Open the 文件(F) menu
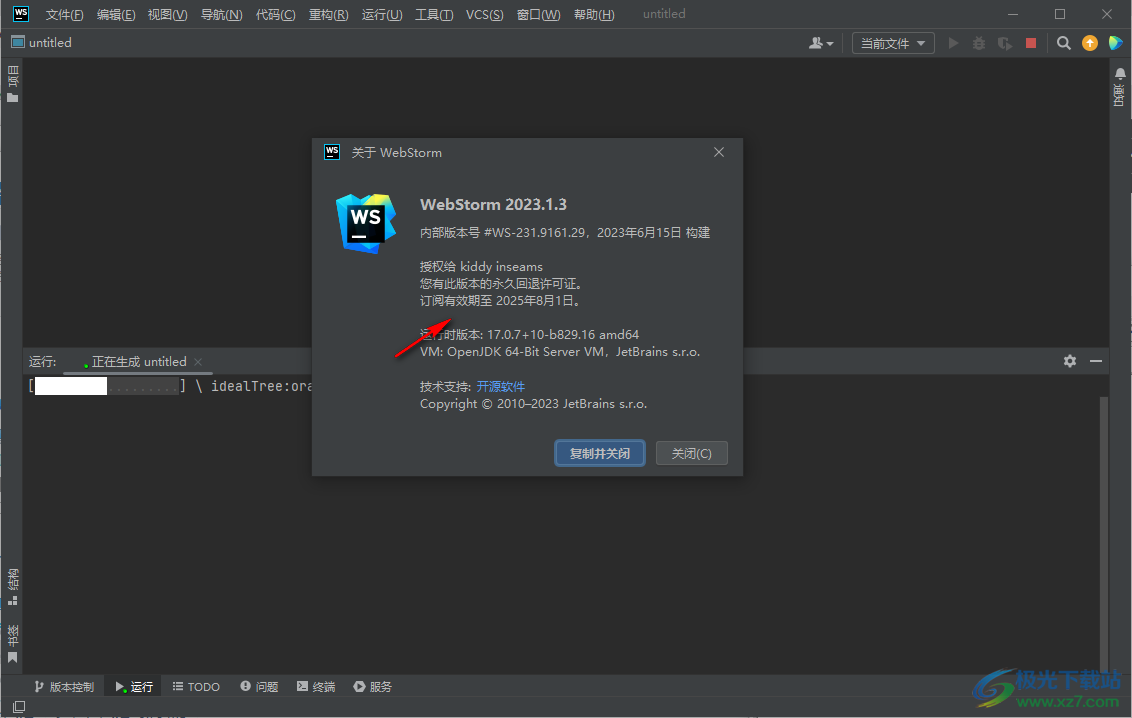The image size is (1132, 718). tap(64, 14)
